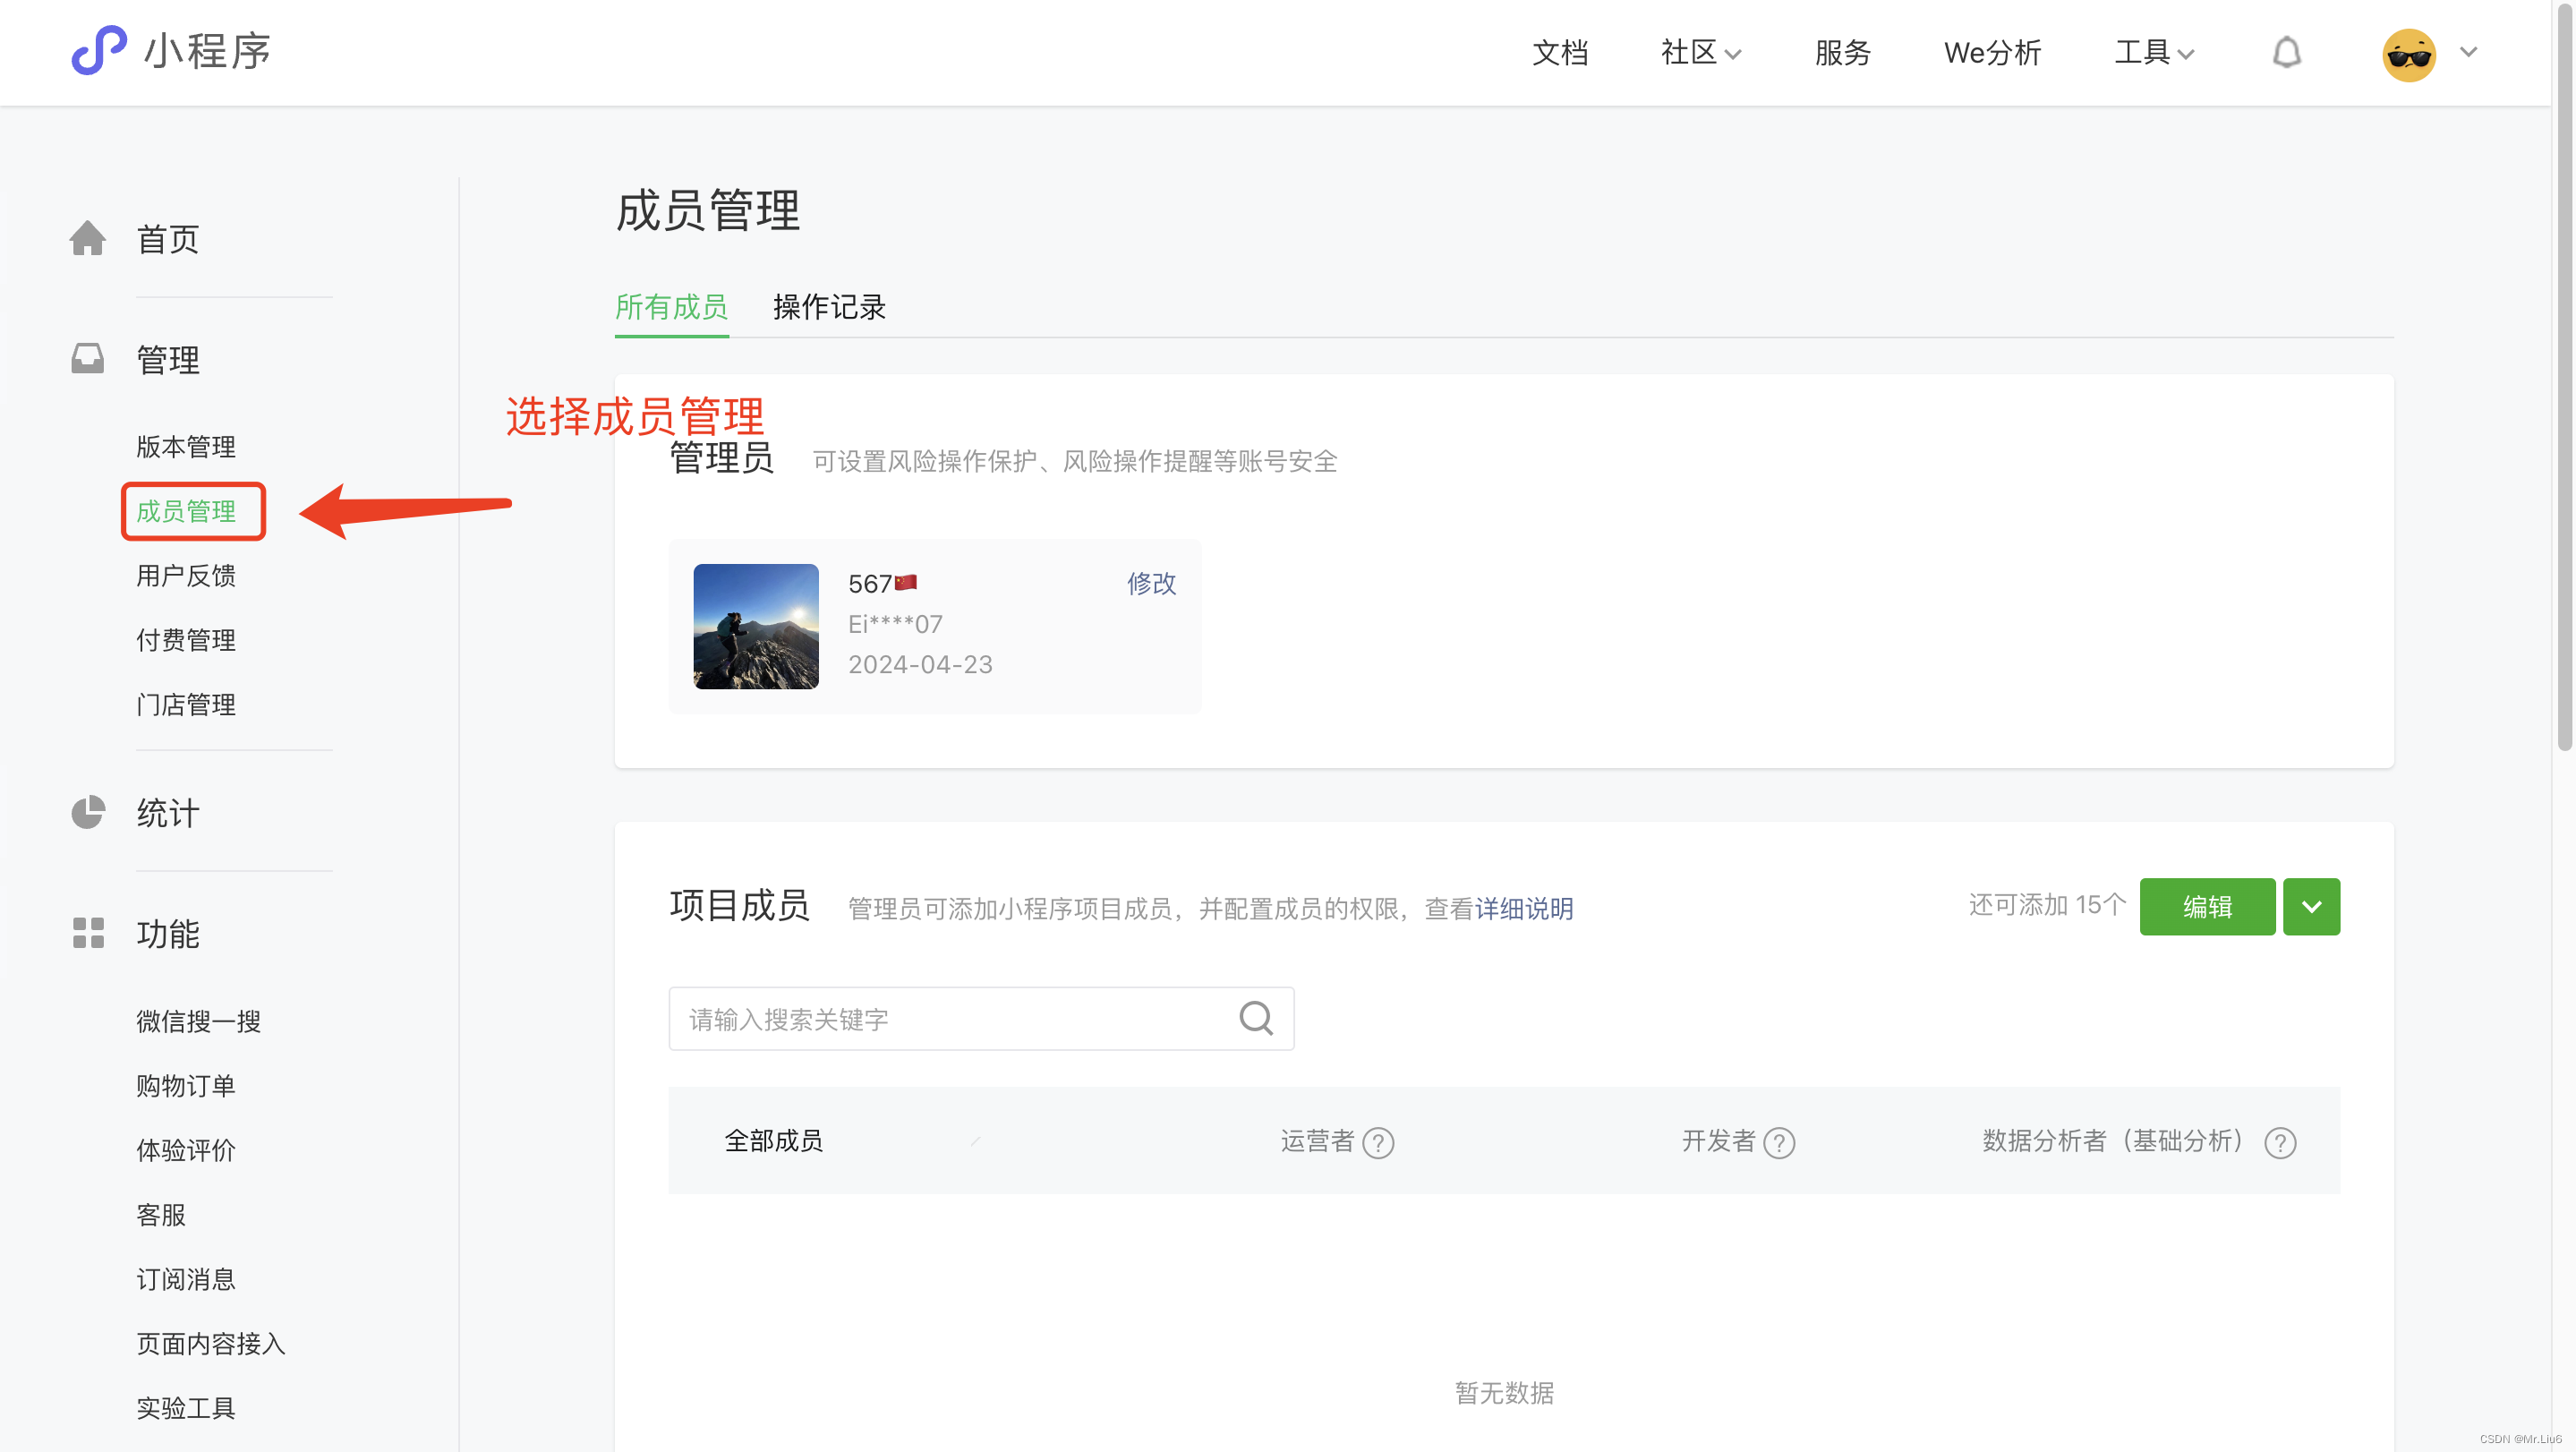
Task: Click help icon next to 开发者
Action: point(1779,1142)
